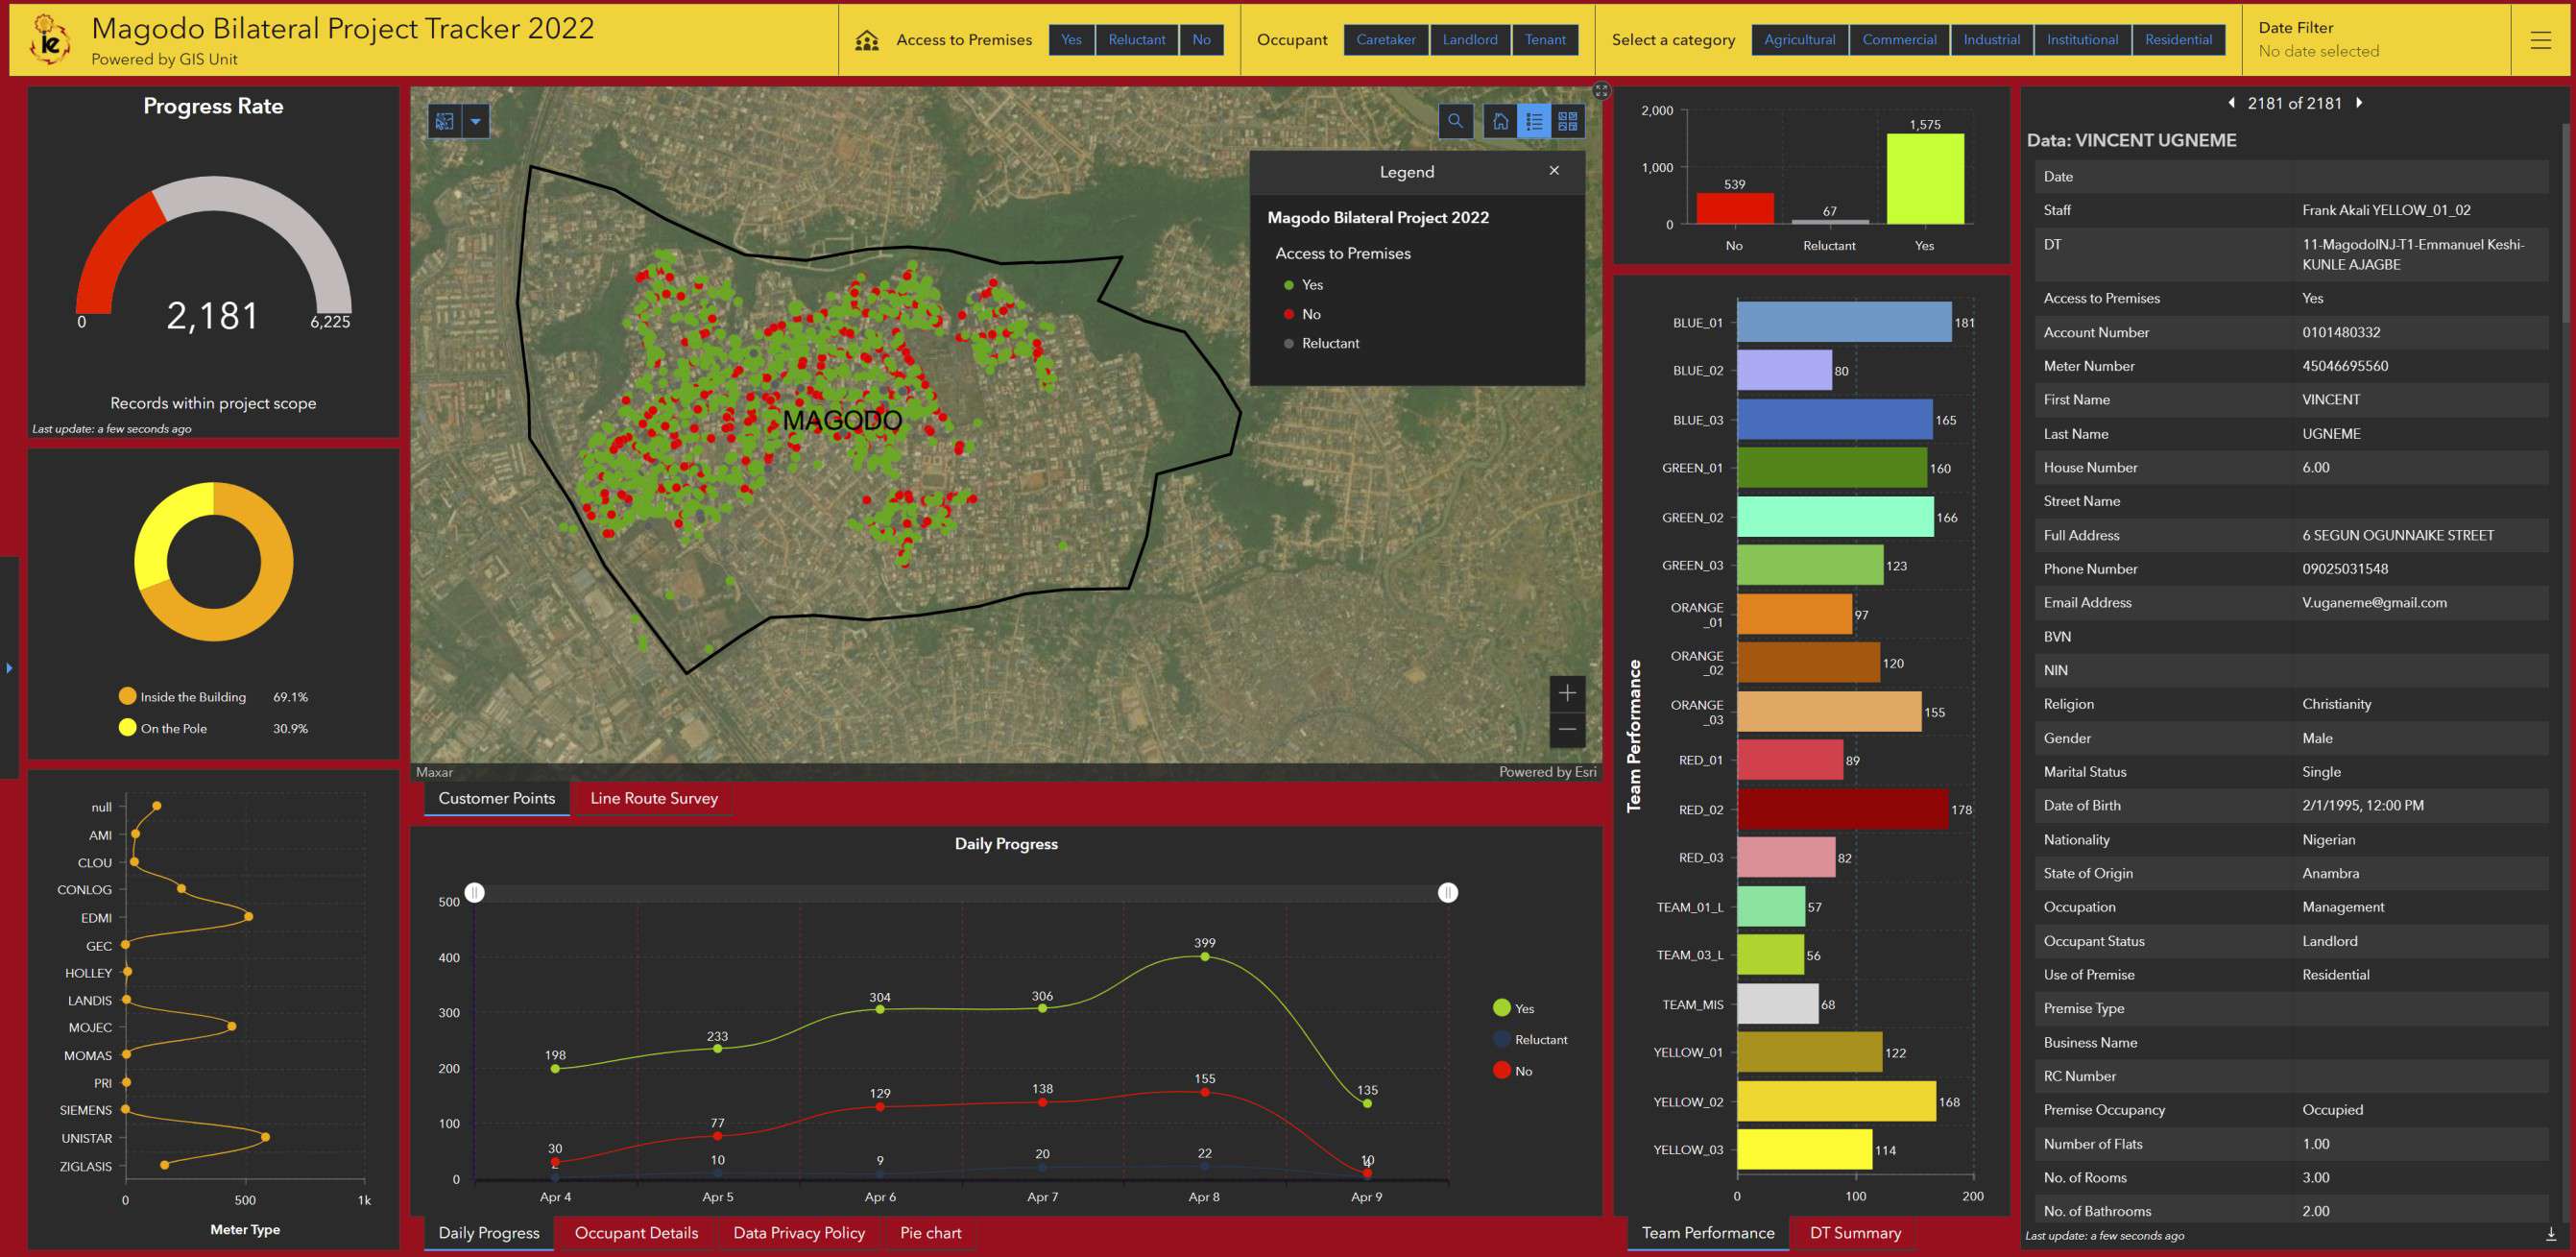Open the Occupant Details tab
The height and width of the screenshot is (1257, 2576).
pyautogui.click(x=636, y=1233)
